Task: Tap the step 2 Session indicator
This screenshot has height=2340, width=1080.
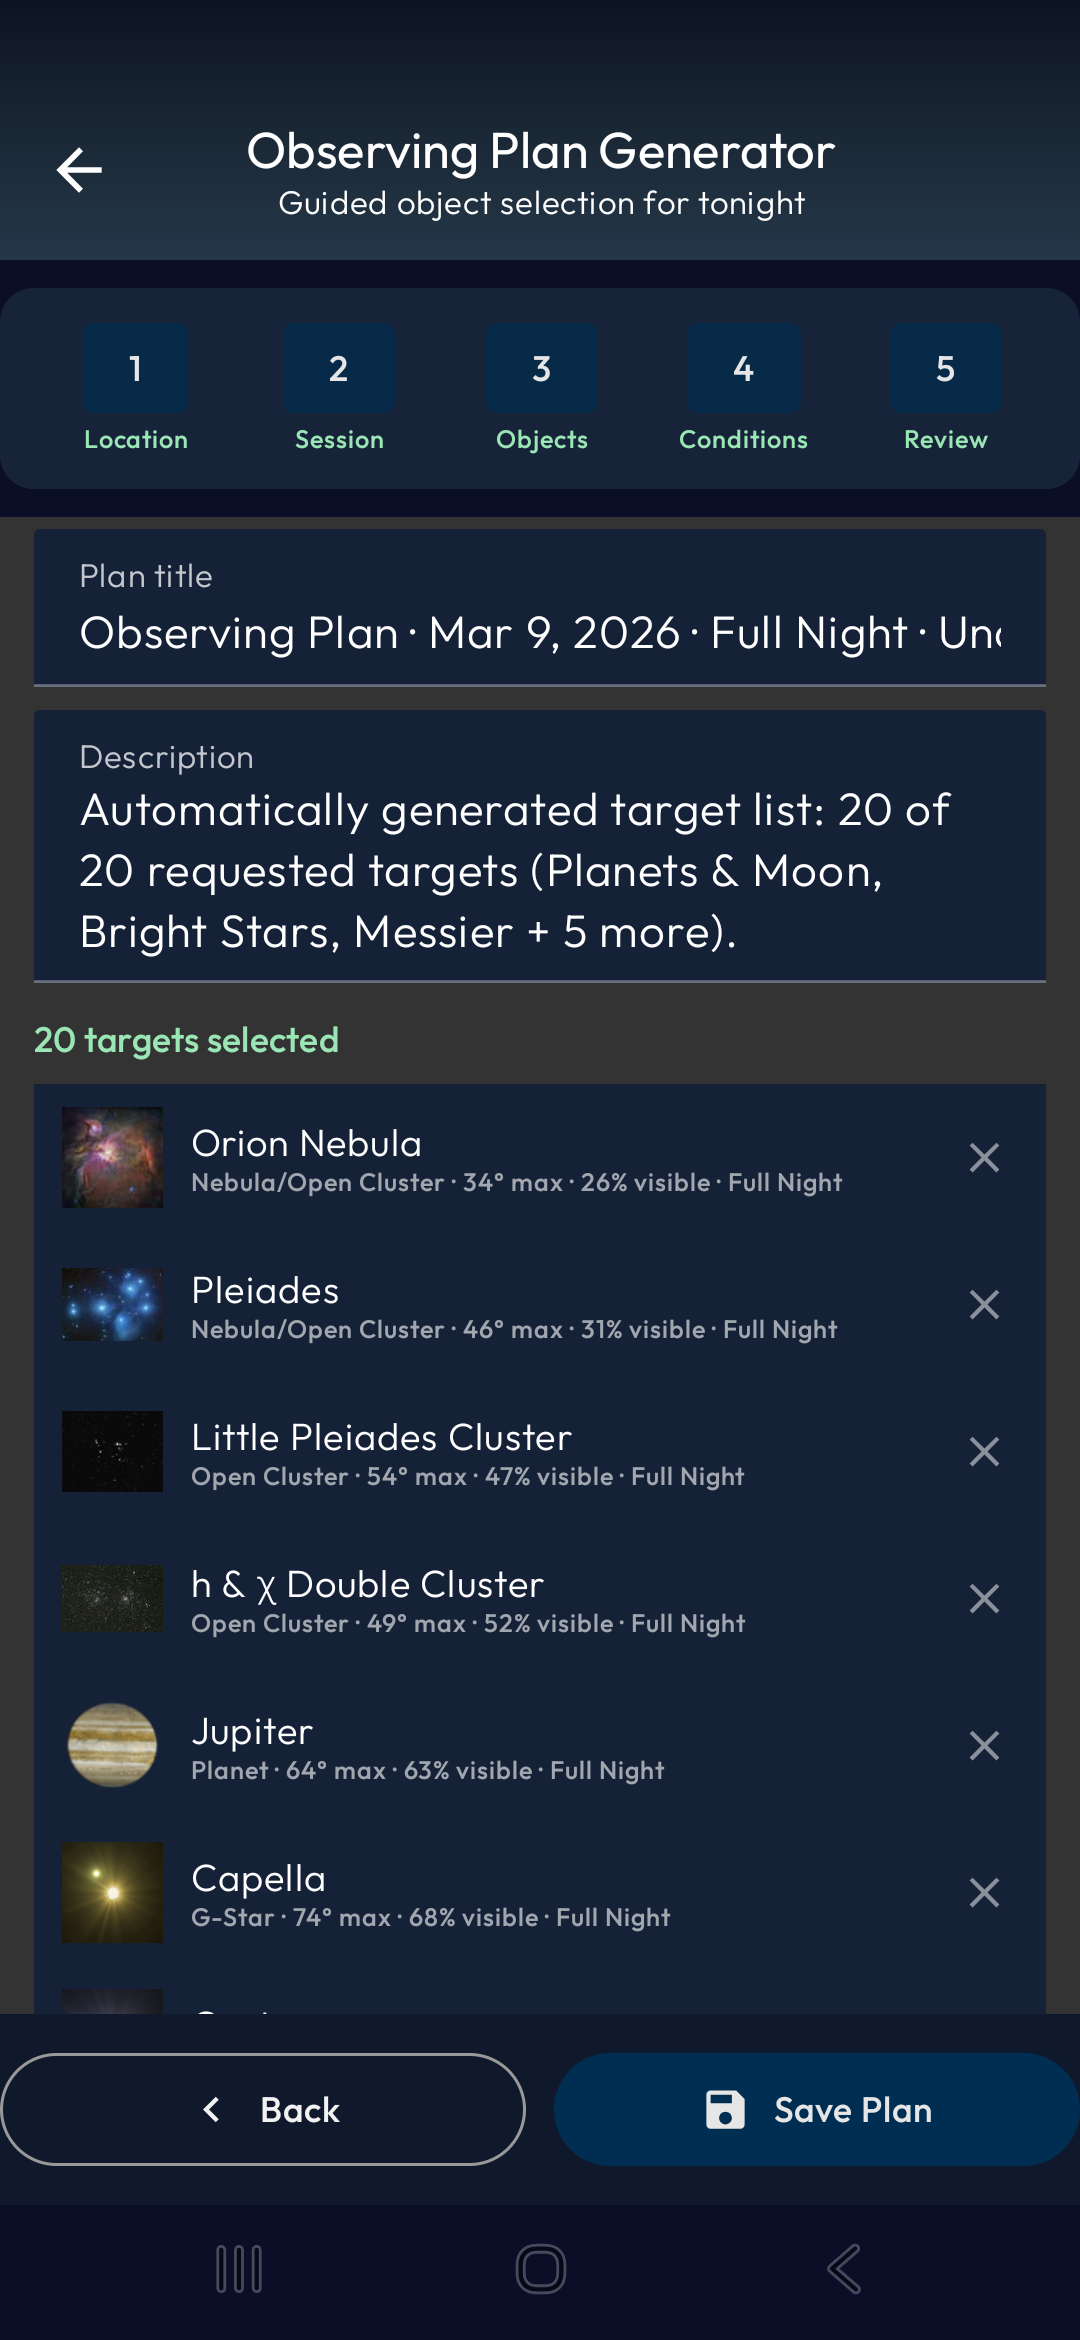Action: coord(338,369)
